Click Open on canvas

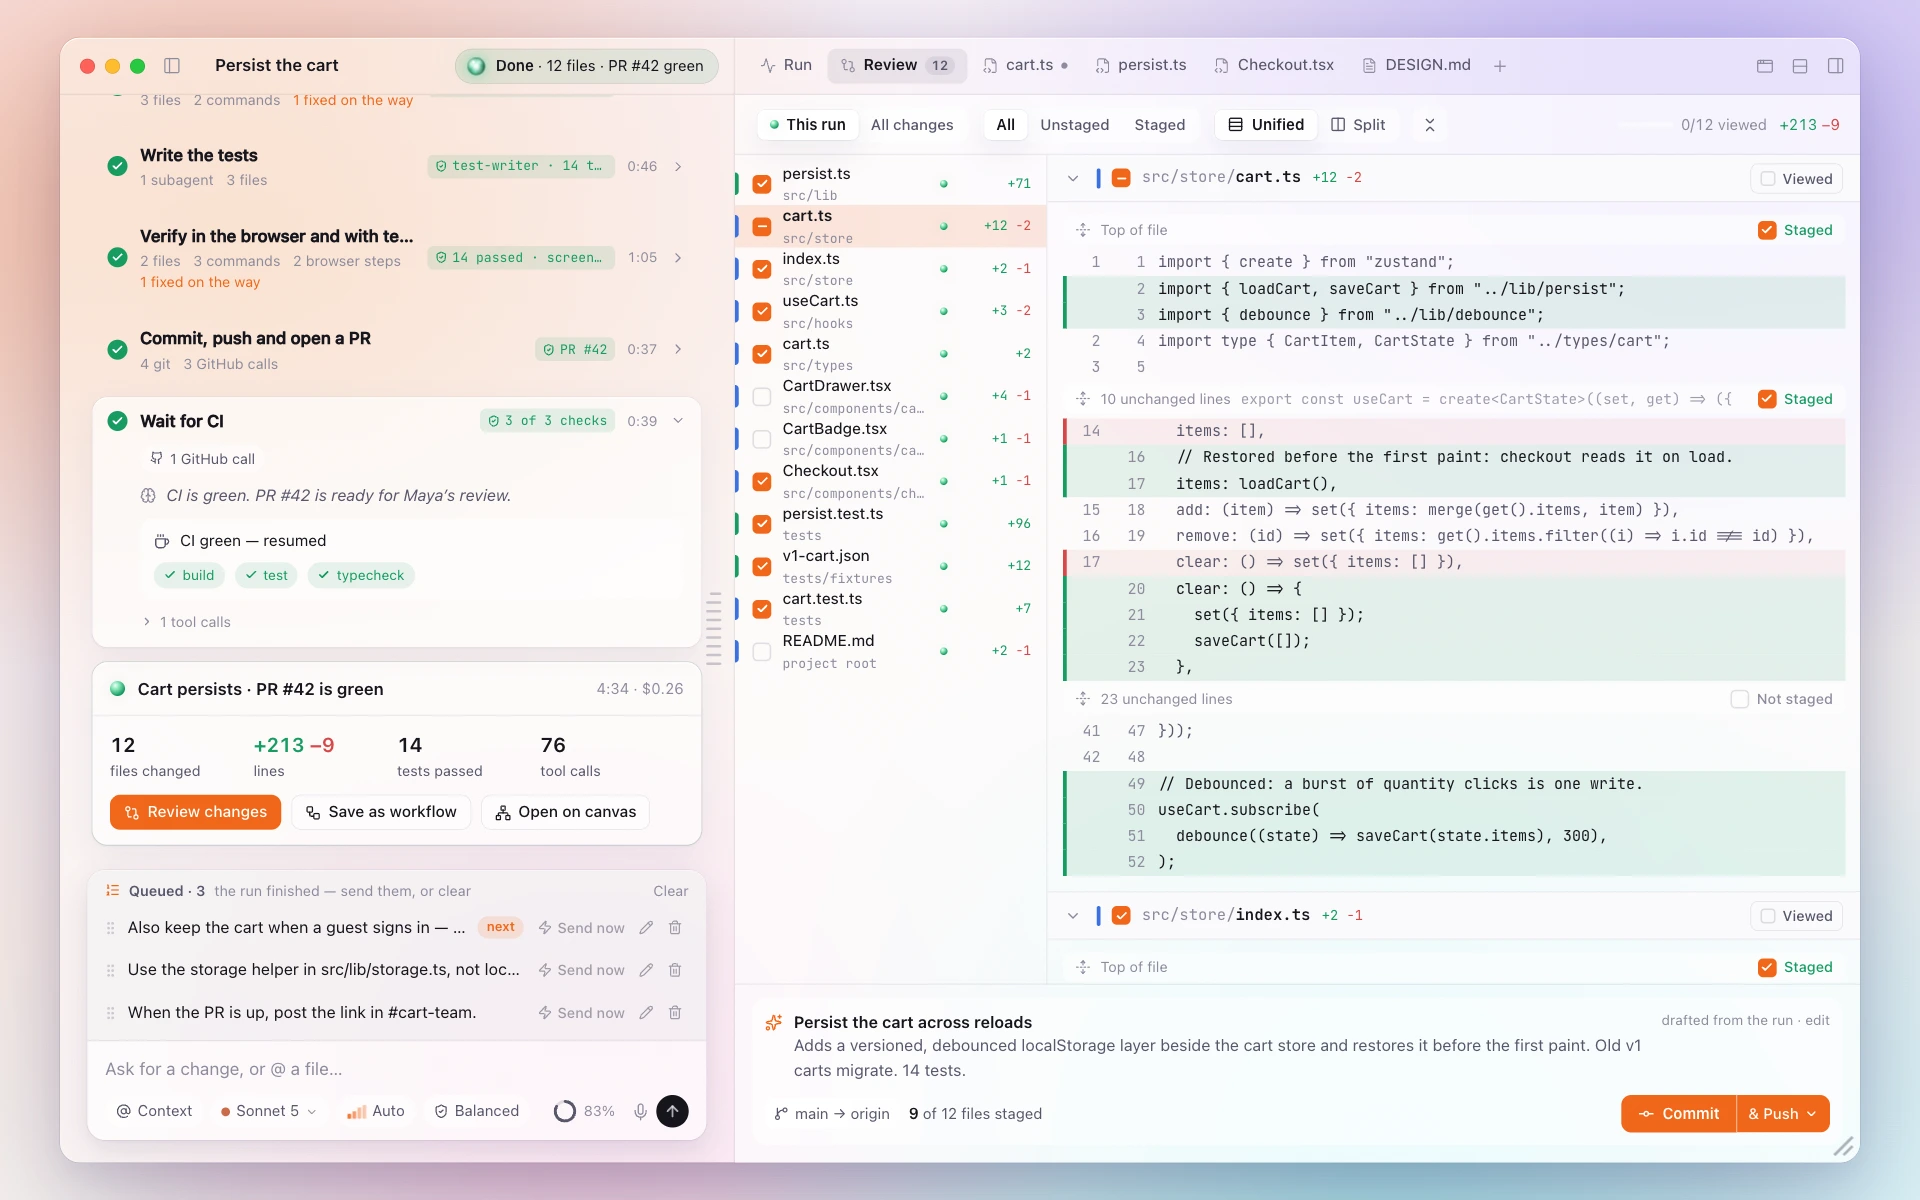coord(566,812)
